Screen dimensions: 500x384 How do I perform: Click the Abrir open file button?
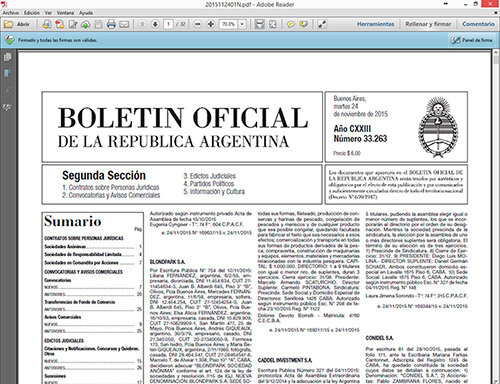tap(16, 24)
